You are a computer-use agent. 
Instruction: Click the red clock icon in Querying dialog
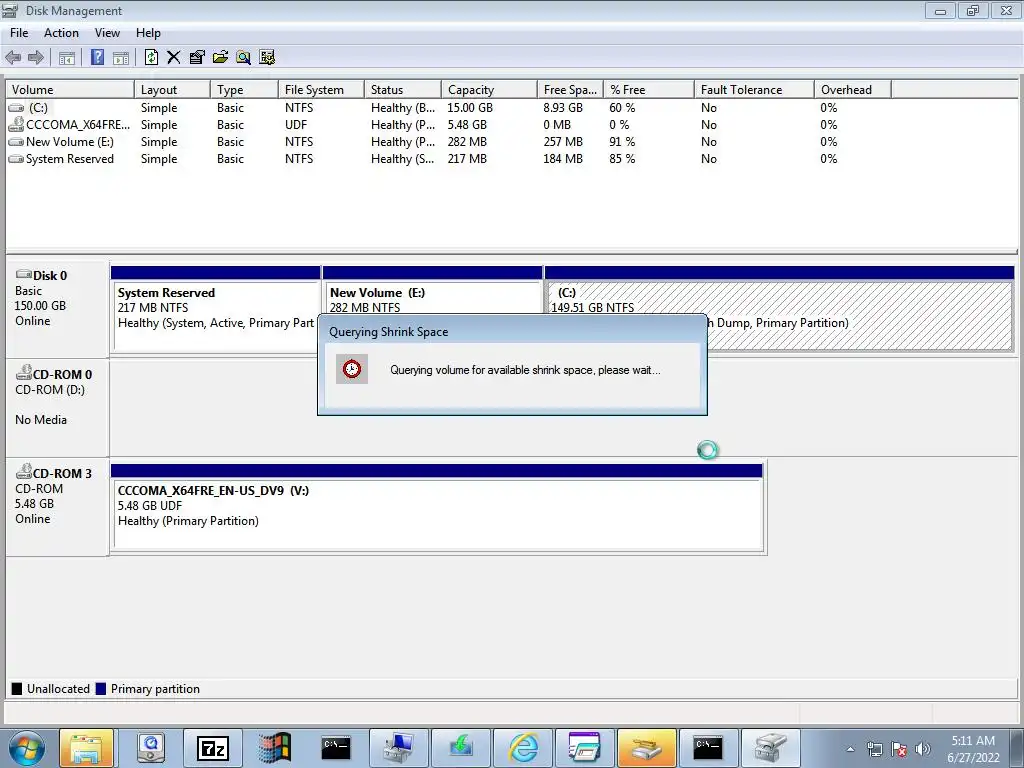352,369
